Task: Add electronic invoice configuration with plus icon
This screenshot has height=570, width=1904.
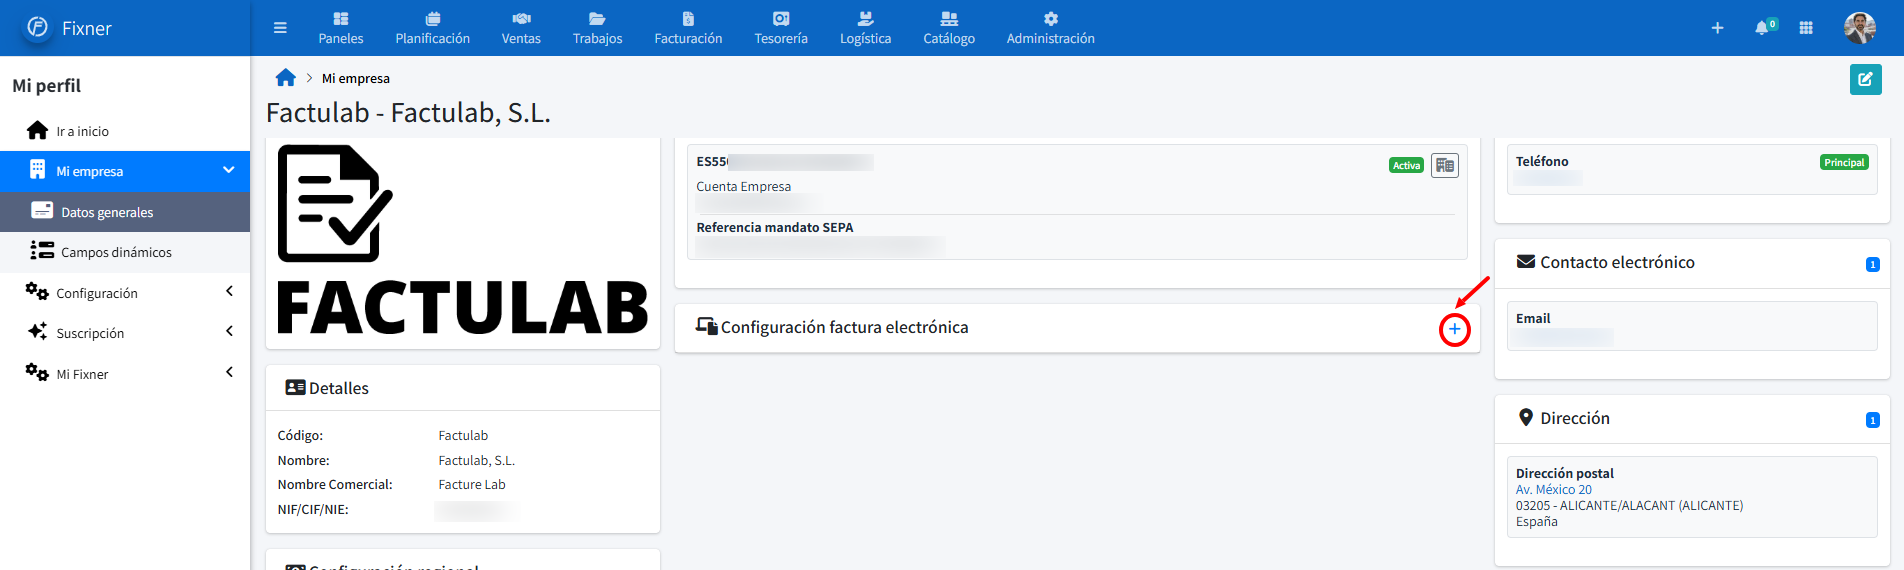Action: tap(1454, 329)
